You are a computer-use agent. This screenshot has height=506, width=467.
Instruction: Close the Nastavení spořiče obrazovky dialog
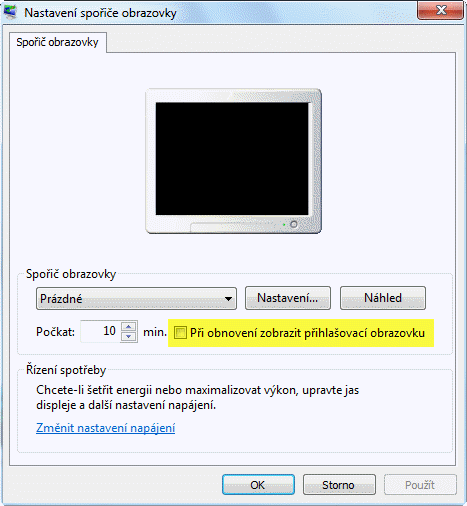point(440,10)
